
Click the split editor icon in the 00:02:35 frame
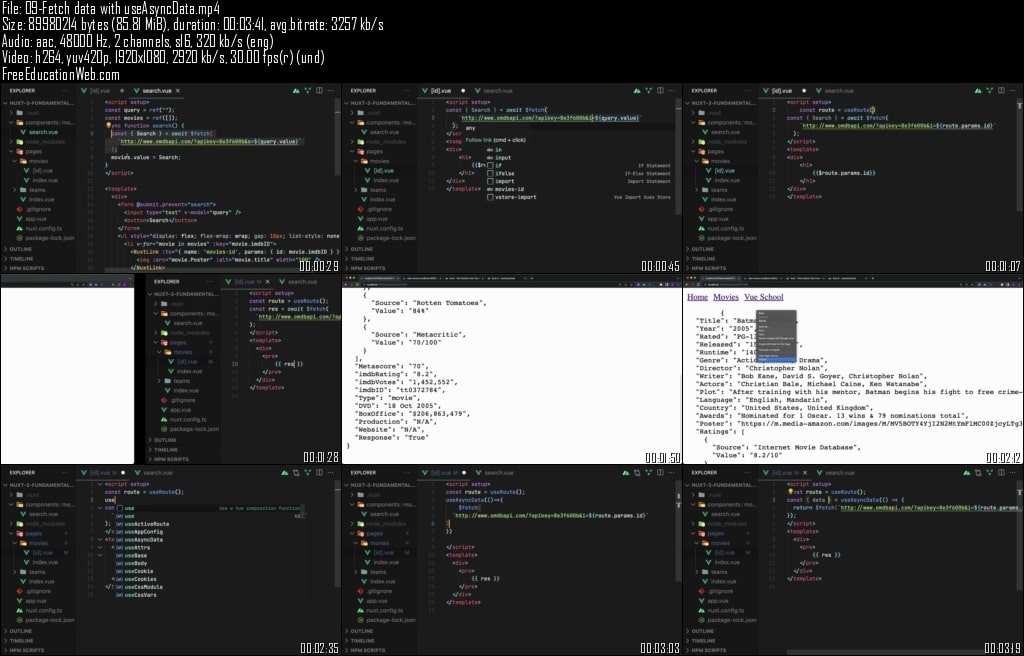(x=319, y=473)
